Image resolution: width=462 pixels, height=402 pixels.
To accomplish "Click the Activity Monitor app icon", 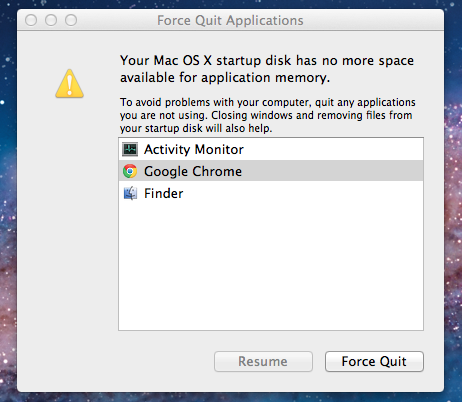I will (x=130, y=149).
